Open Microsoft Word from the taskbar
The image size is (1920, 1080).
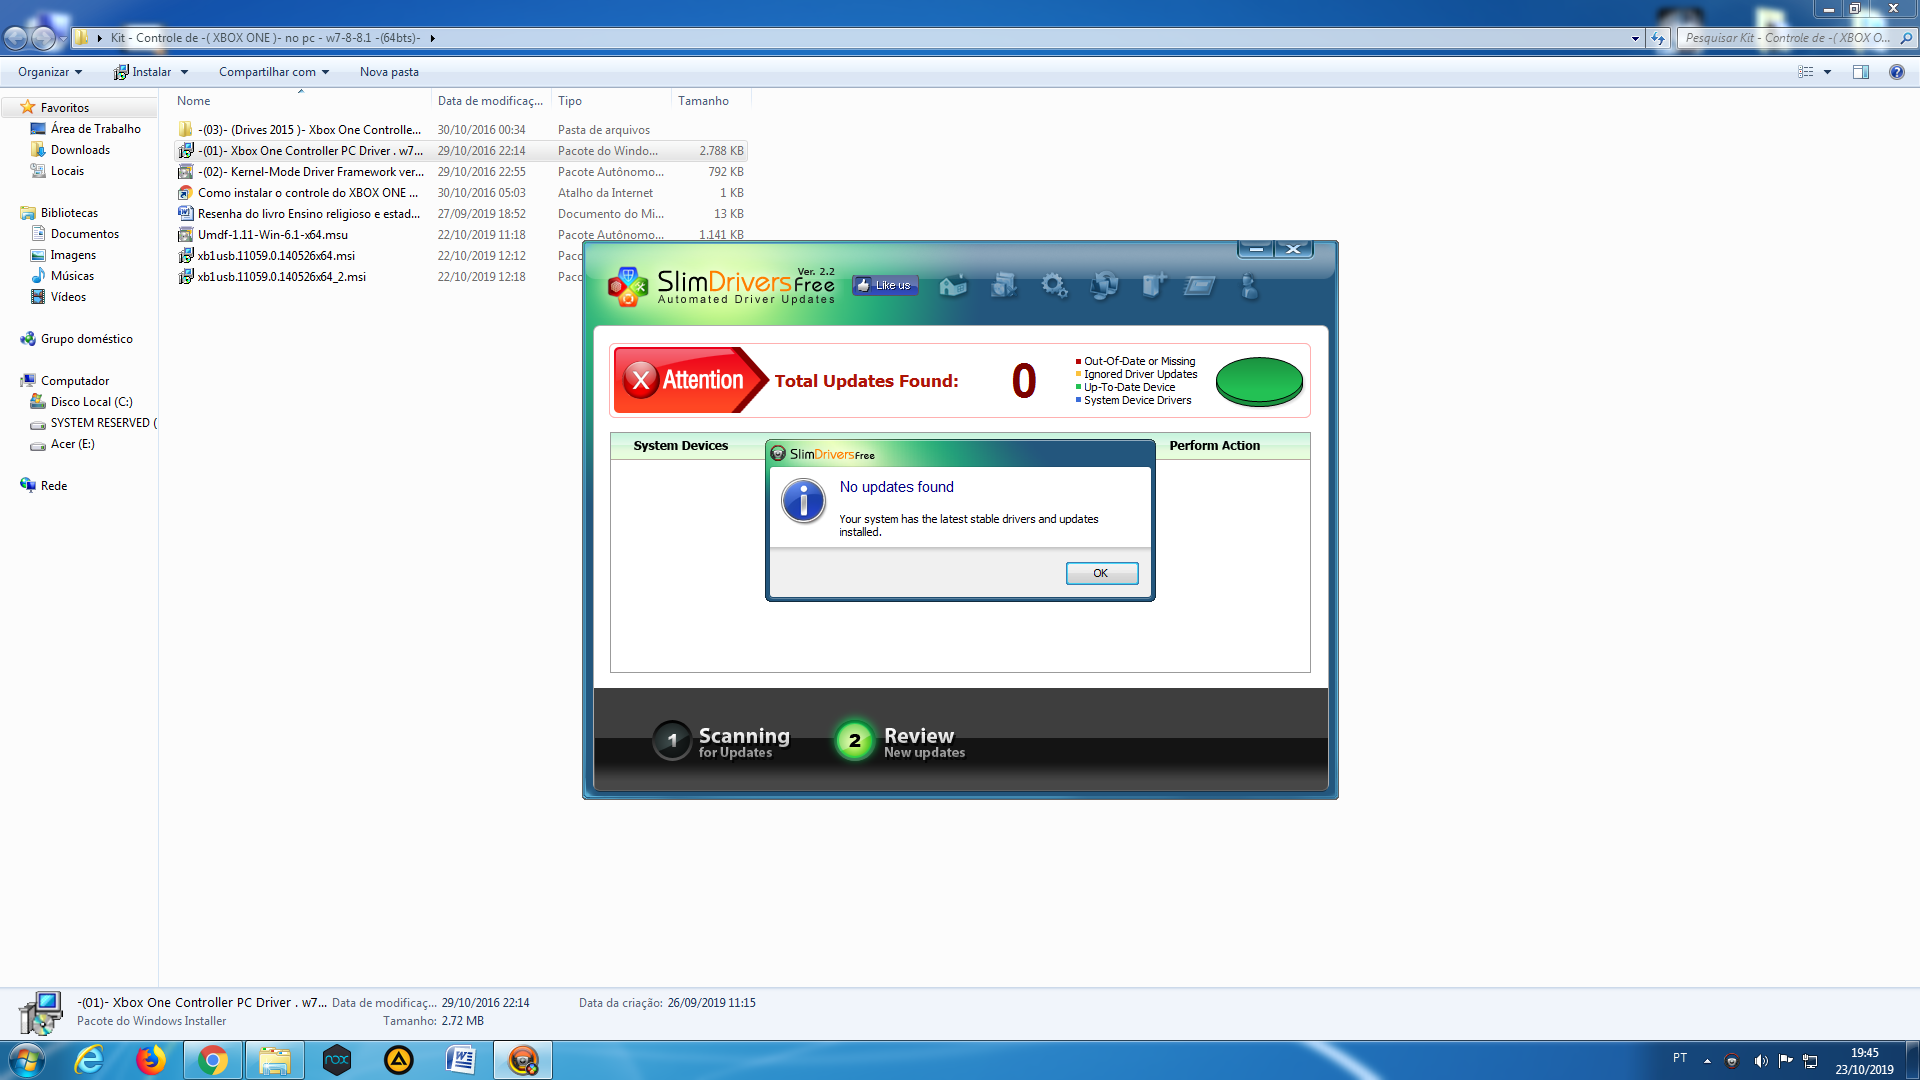point(460,1060)
